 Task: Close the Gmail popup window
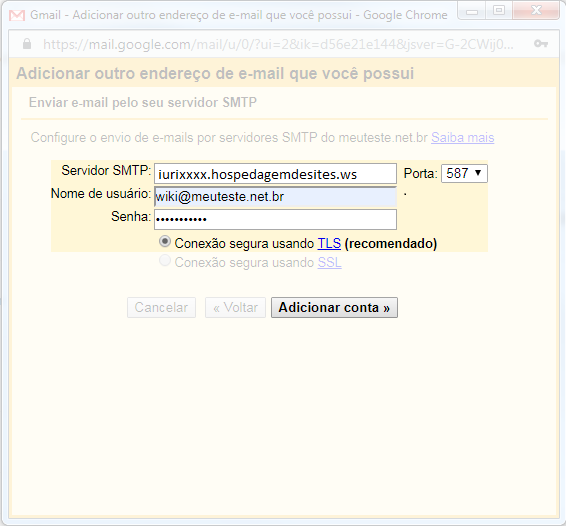tap(536, 10)
